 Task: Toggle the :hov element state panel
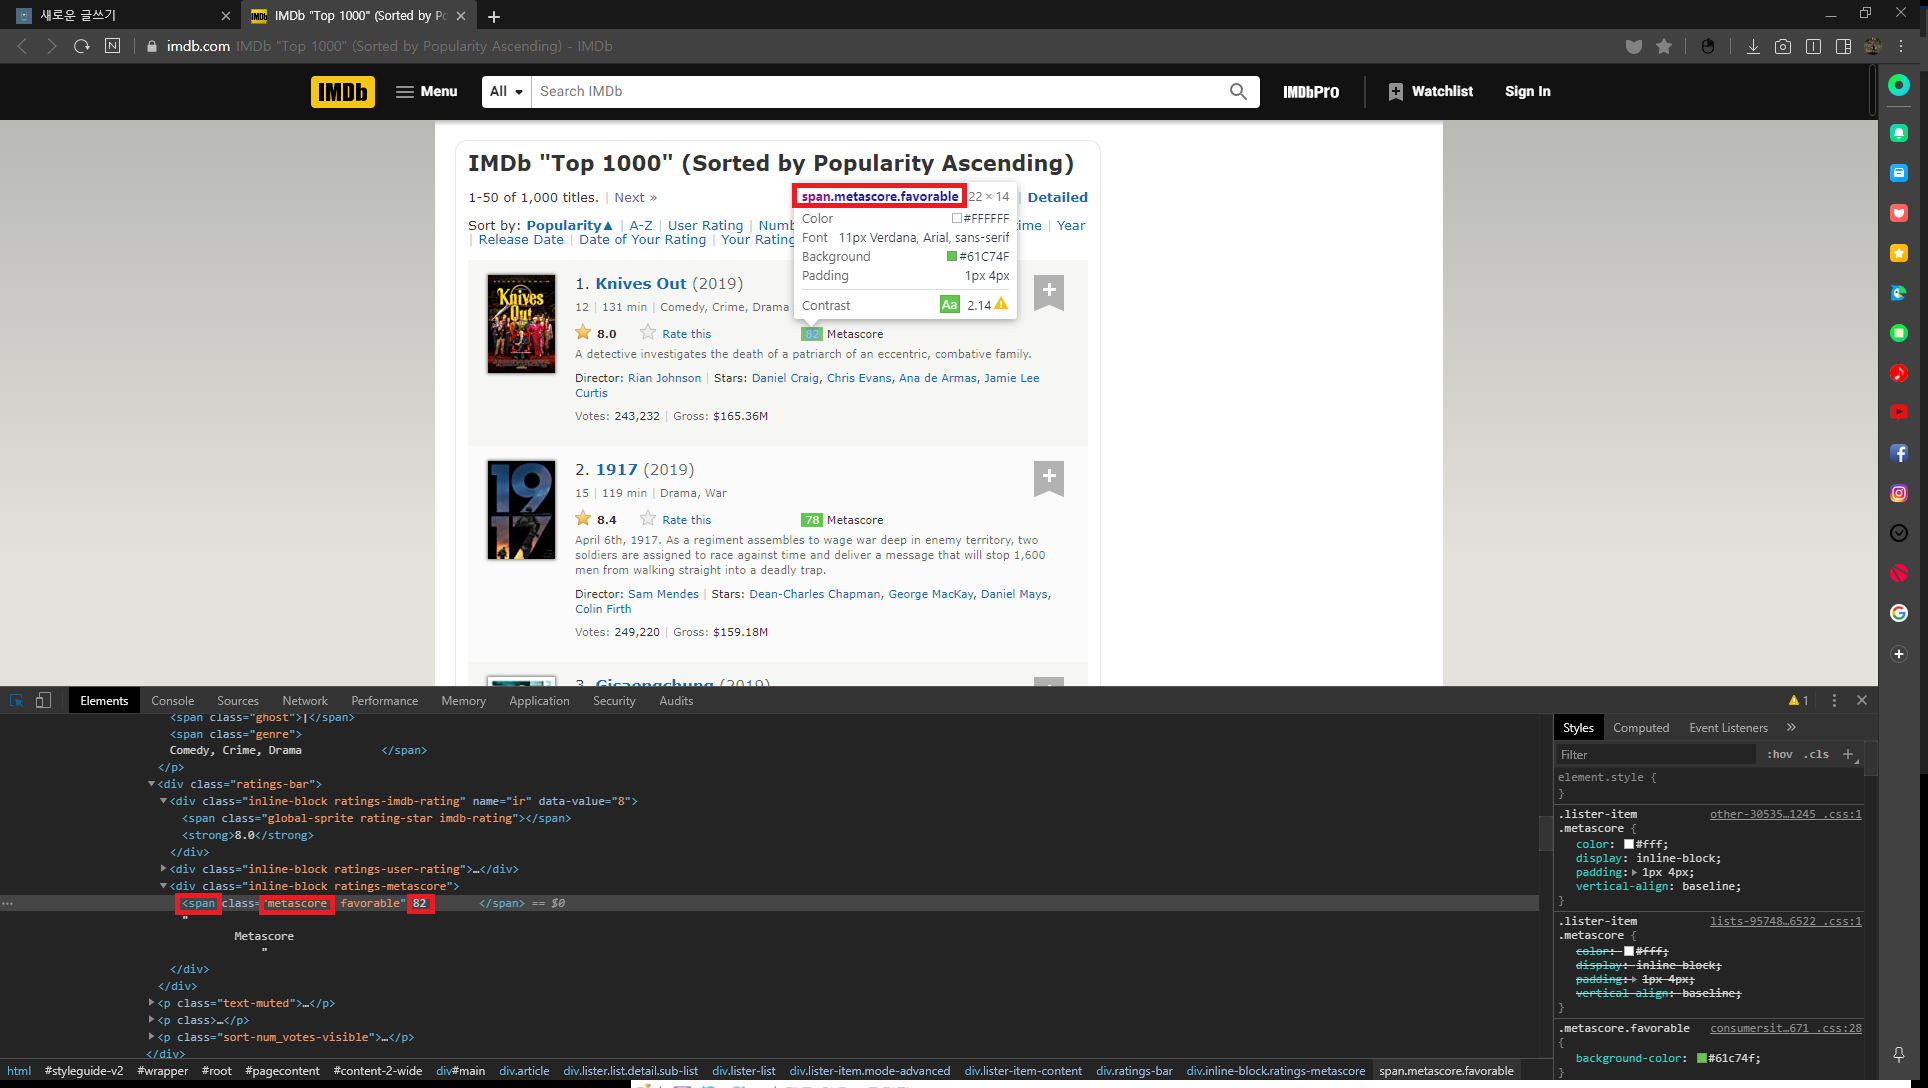click(x=1779, y=754)
